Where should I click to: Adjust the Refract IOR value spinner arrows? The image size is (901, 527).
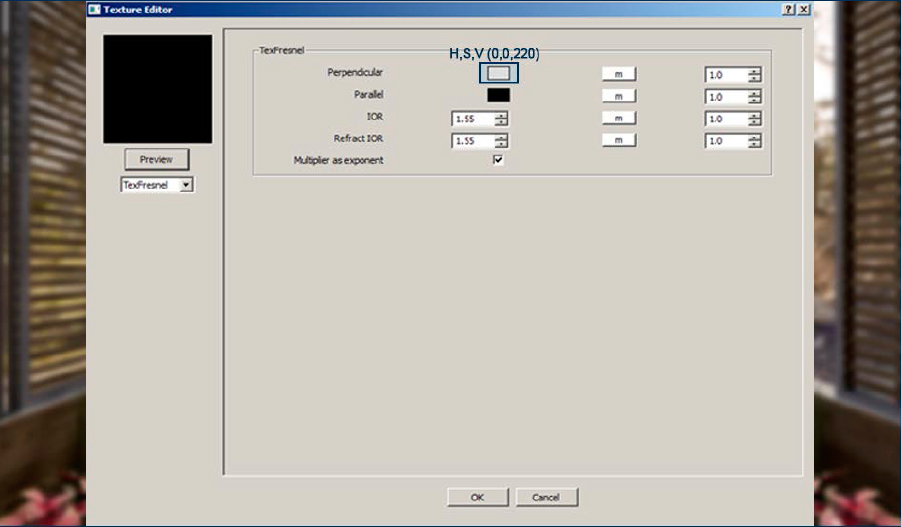[x=501, y=141]
